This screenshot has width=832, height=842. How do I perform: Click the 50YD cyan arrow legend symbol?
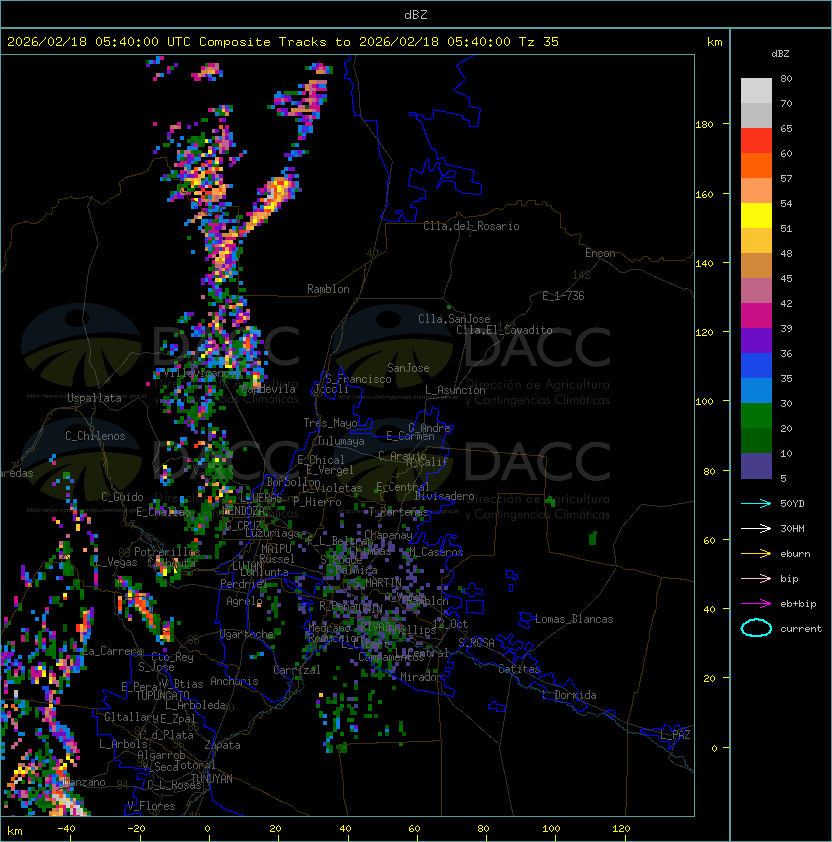click(756, 503)
